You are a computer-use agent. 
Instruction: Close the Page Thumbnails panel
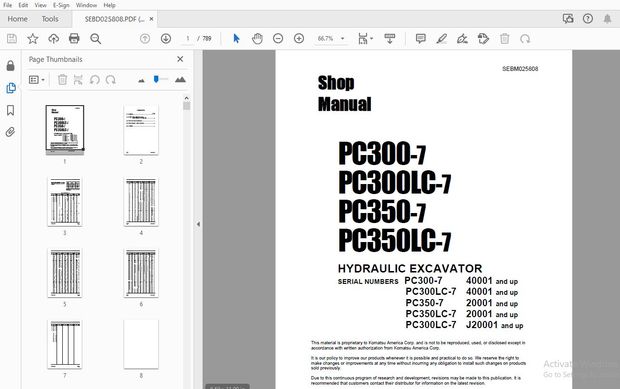(x=180, y=59)
